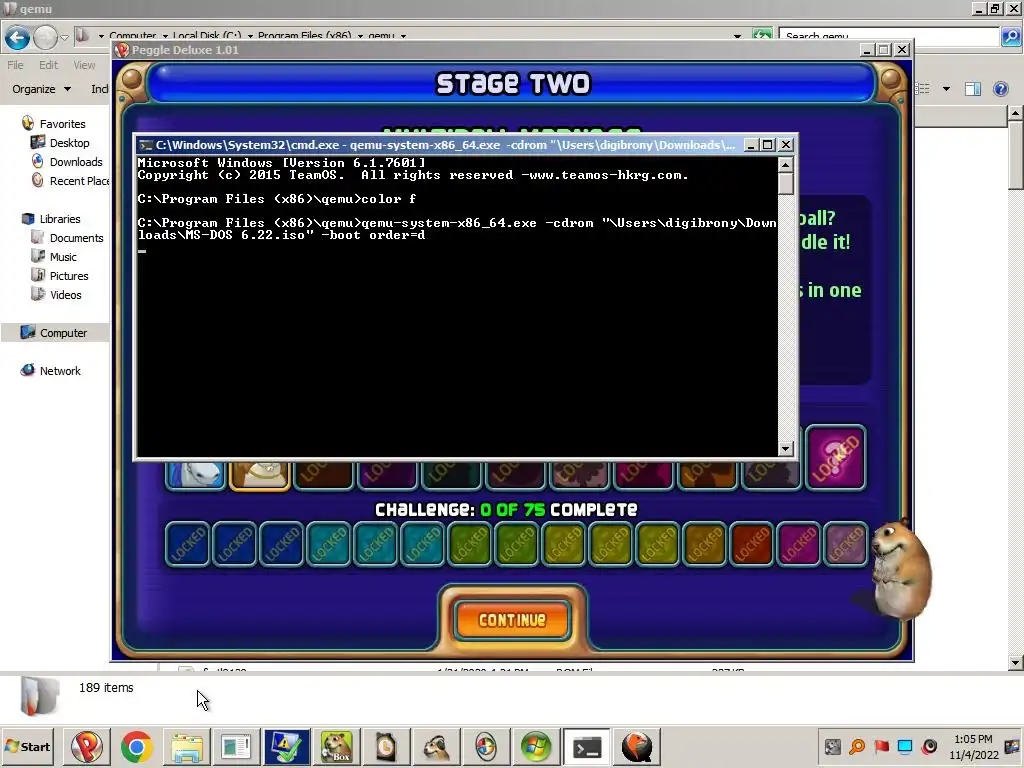Launch Google Chrome from the taskbar
The width and height of the screenshot is (1024, 768).
(x=136, y=746)
